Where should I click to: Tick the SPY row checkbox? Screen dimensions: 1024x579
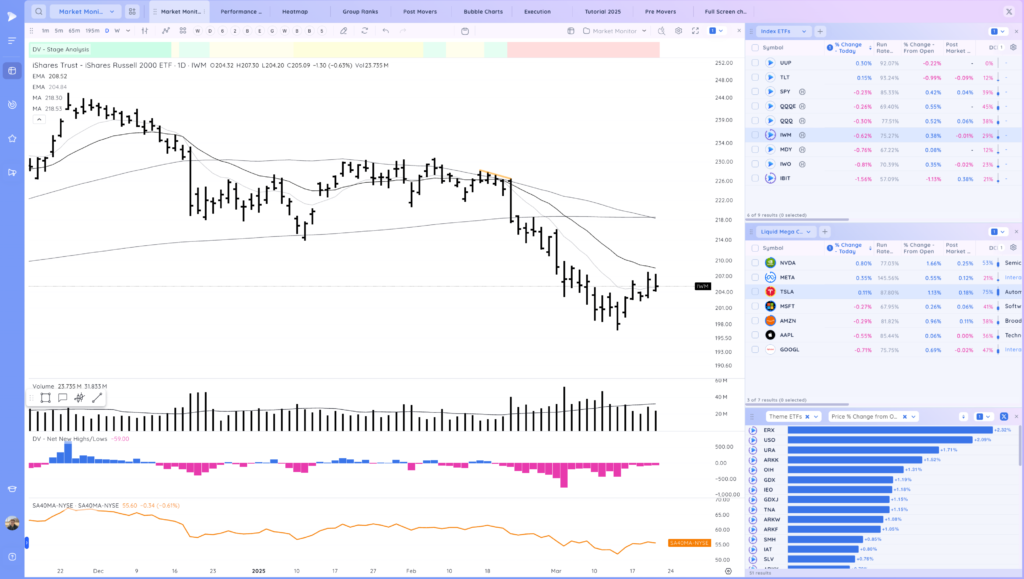(x=755, y=92)
